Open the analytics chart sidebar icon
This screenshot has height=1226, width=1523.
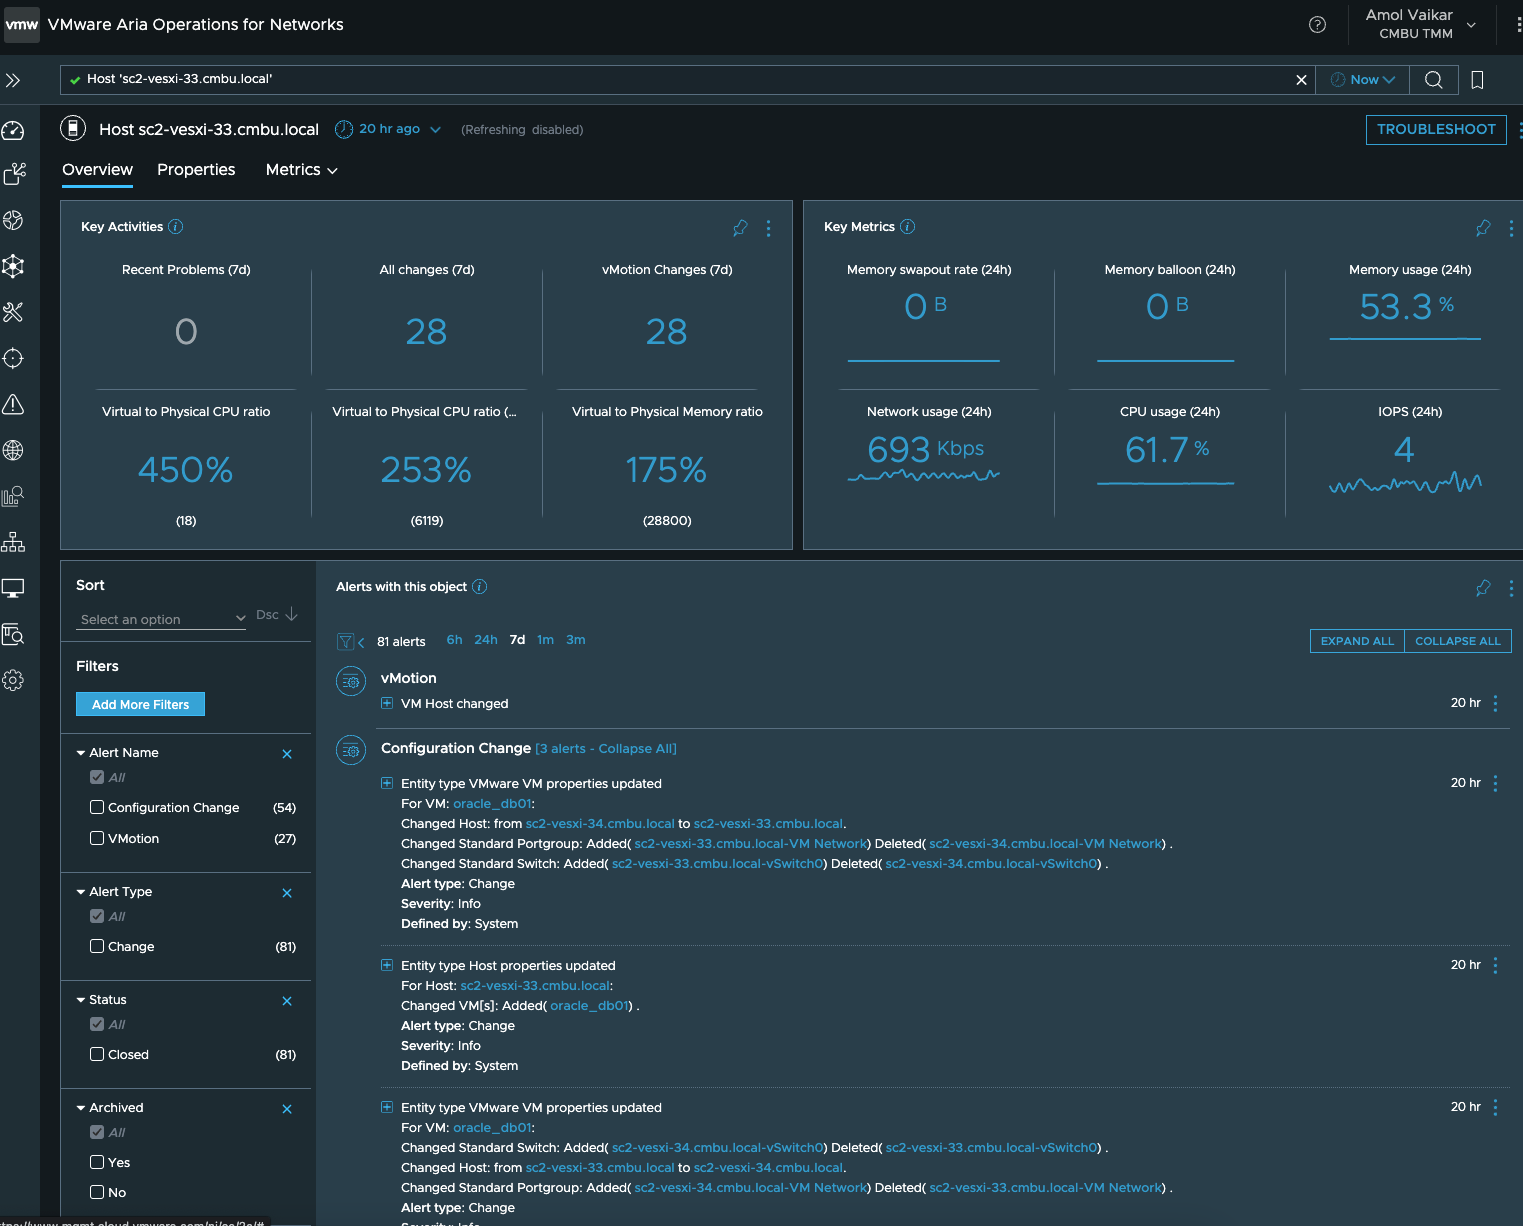coord(13,496)
